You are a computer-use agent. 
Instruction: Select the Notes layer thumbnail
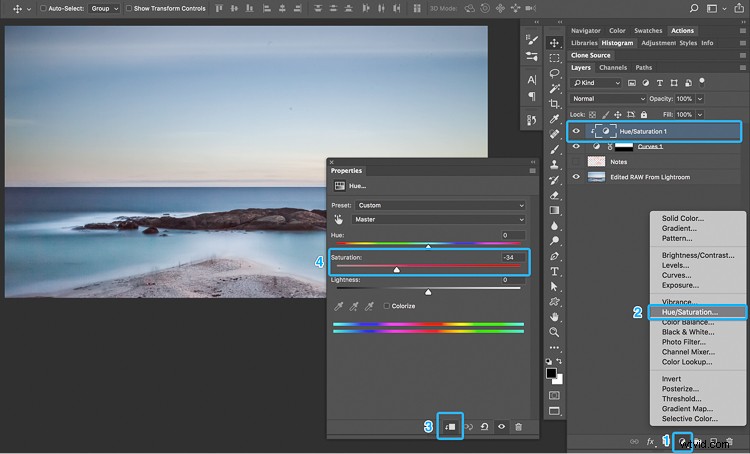point(596,162)
